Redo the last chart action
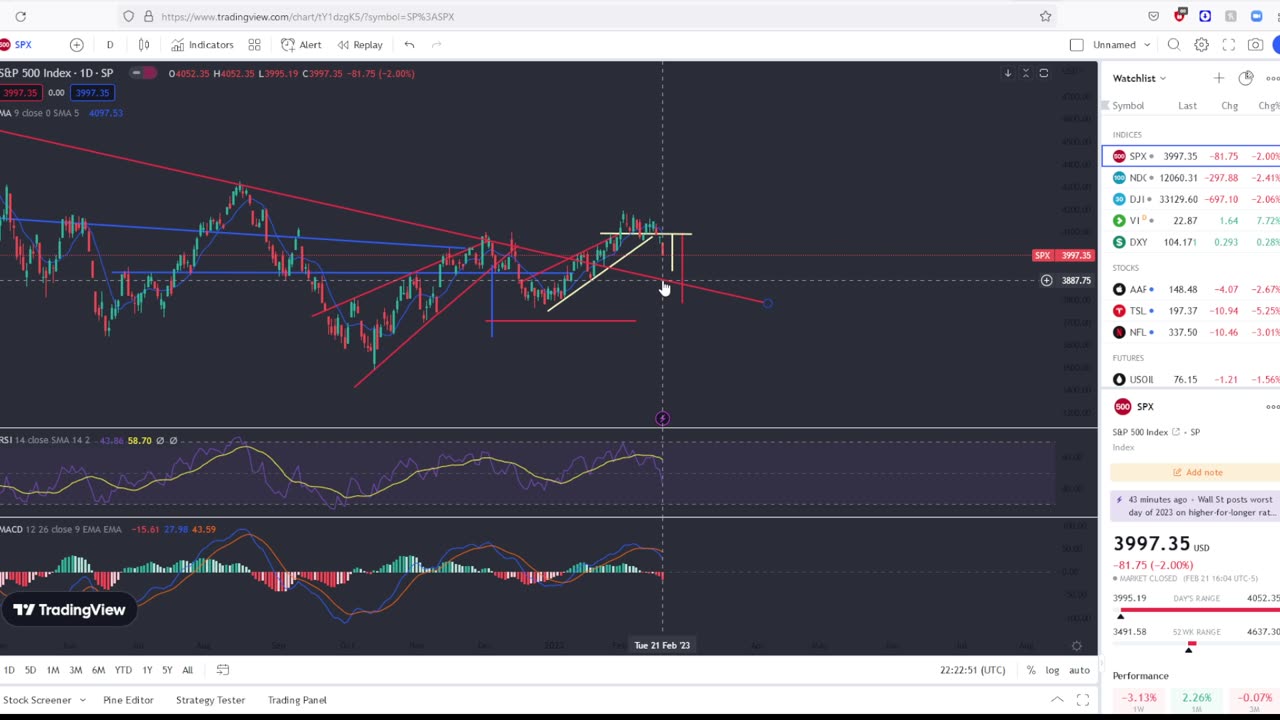1280x720 pixels. pyautogui.click(x=436, y=45)
